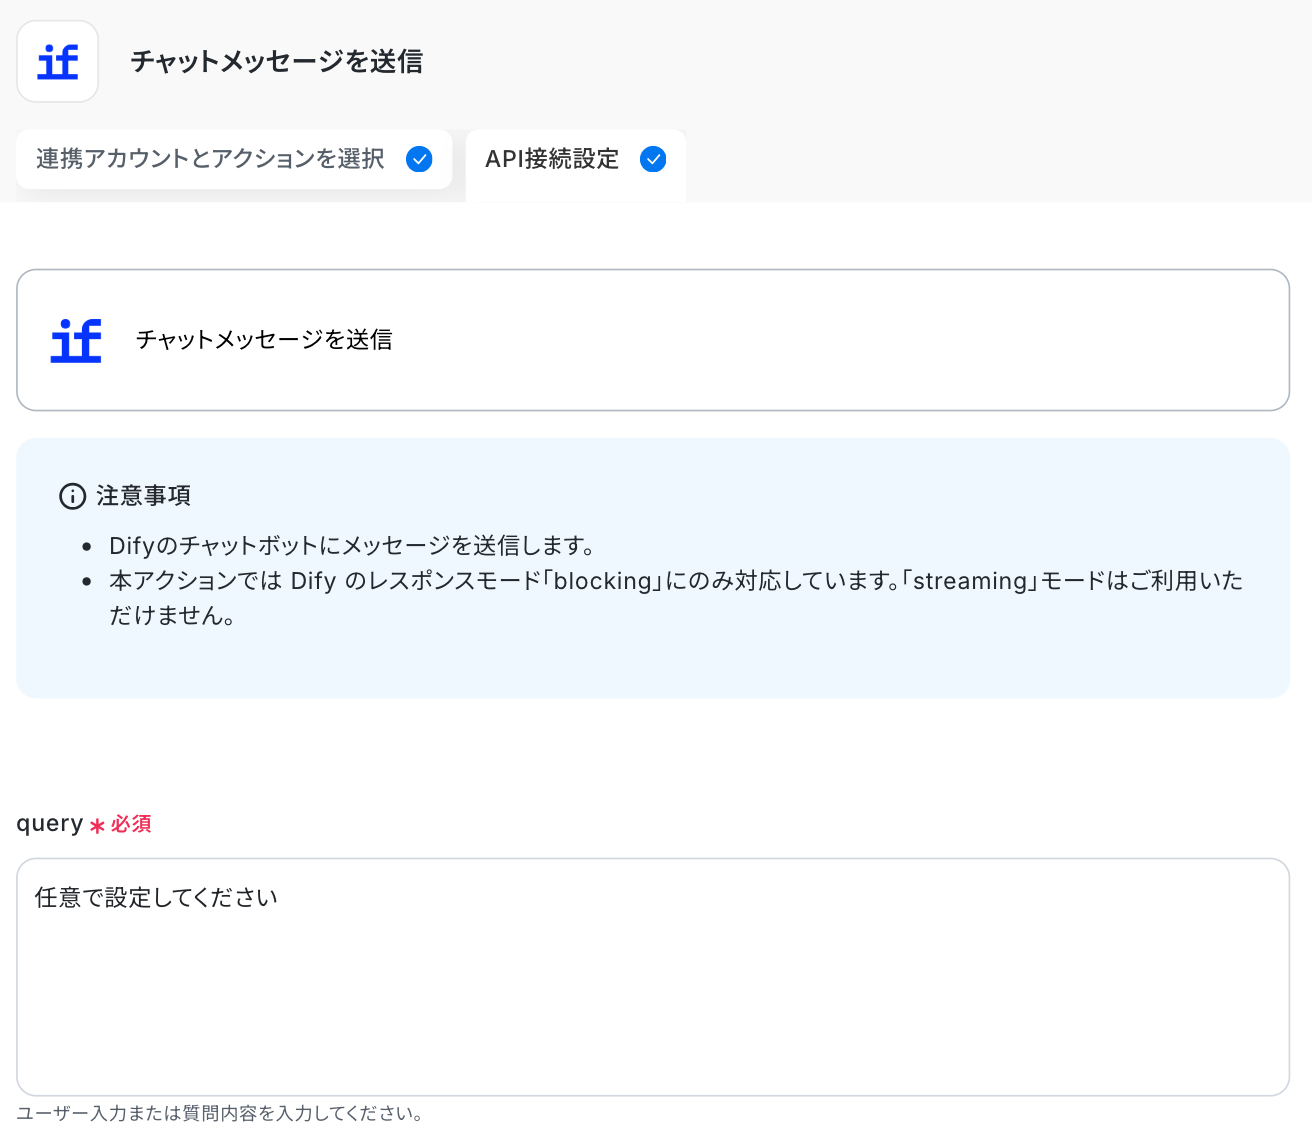
Task: Click the hint ユーザー入力または質問内容を入力してください。
Action: [x=220, y=1114]
